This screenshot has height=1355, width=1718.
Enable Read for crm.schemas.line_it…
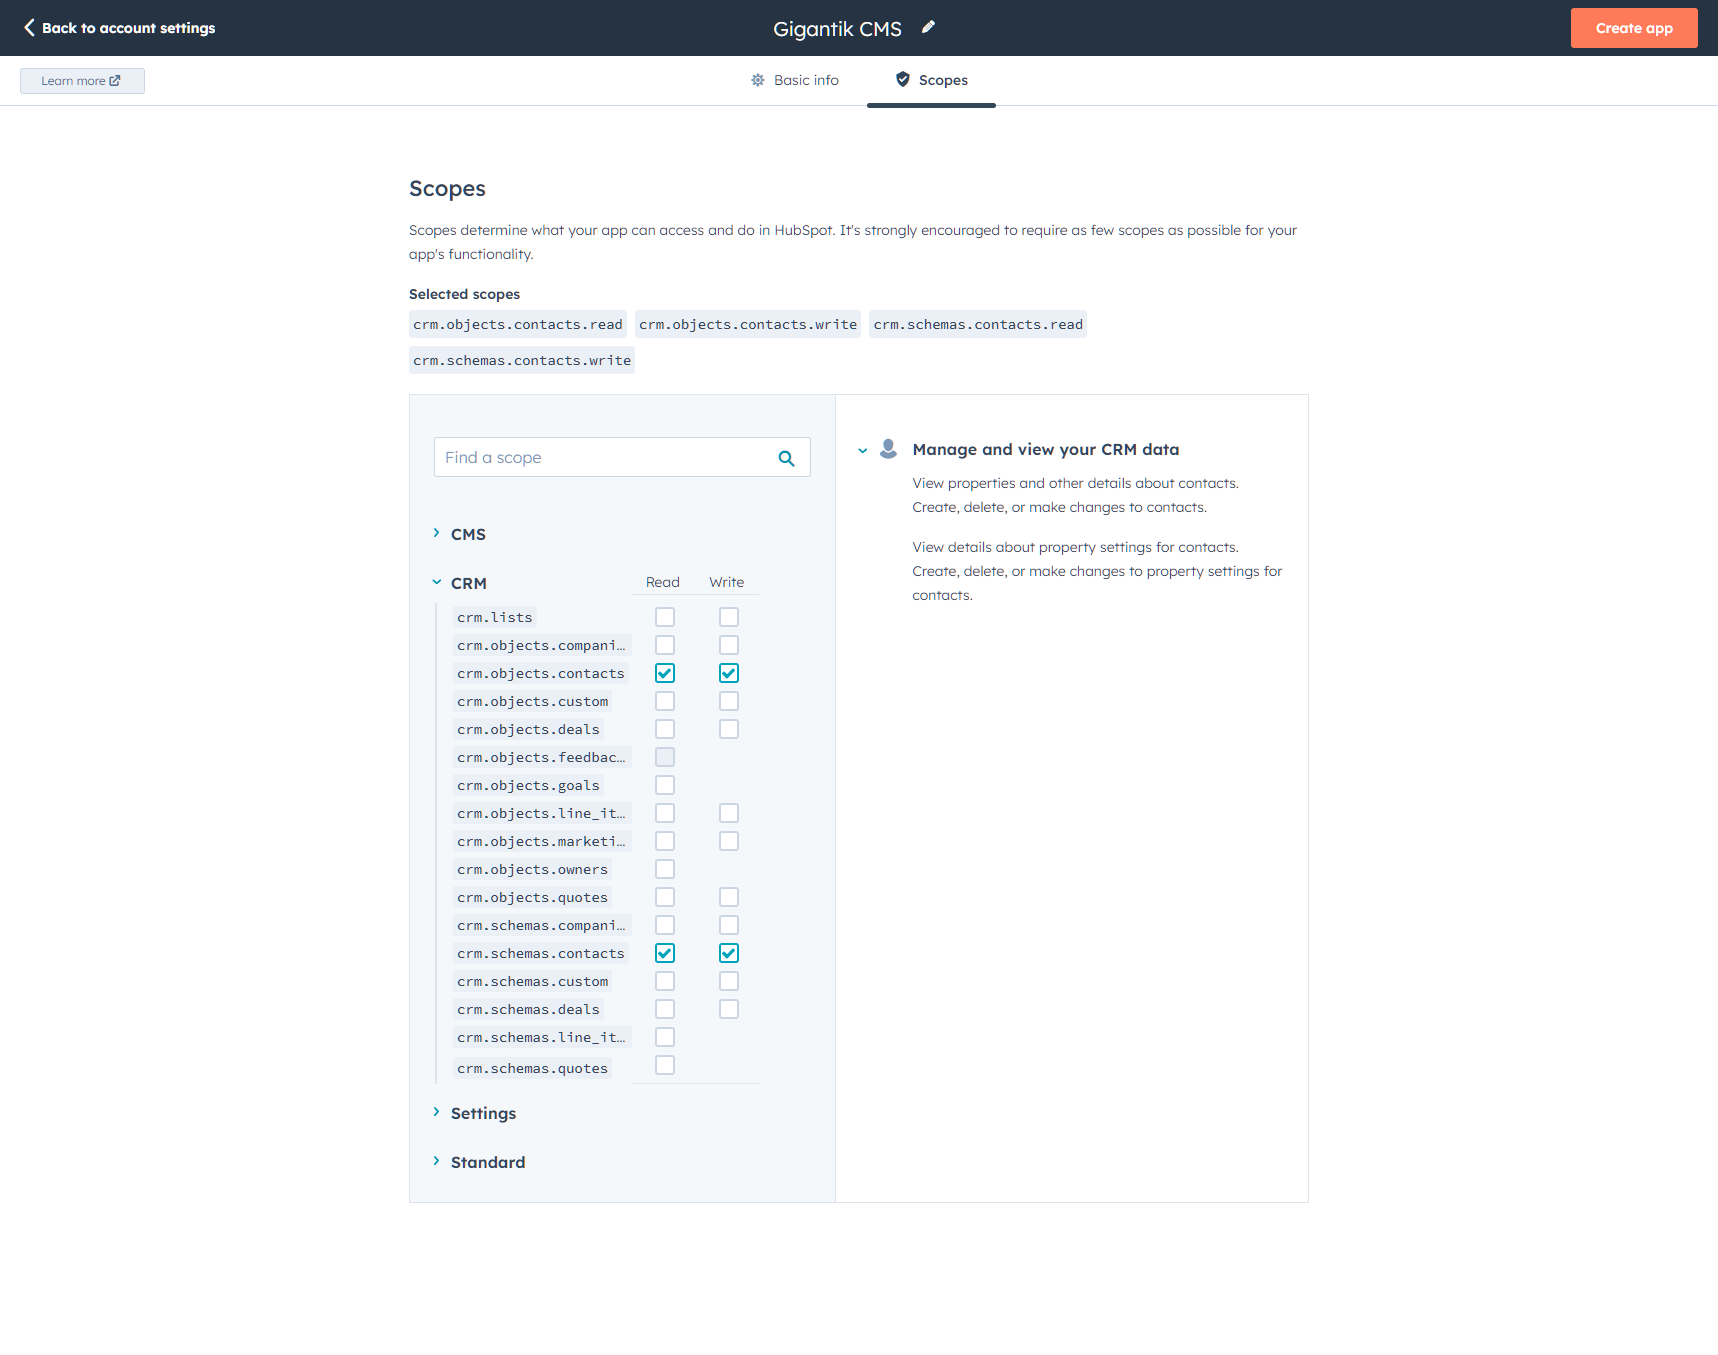click(665, 1037)
